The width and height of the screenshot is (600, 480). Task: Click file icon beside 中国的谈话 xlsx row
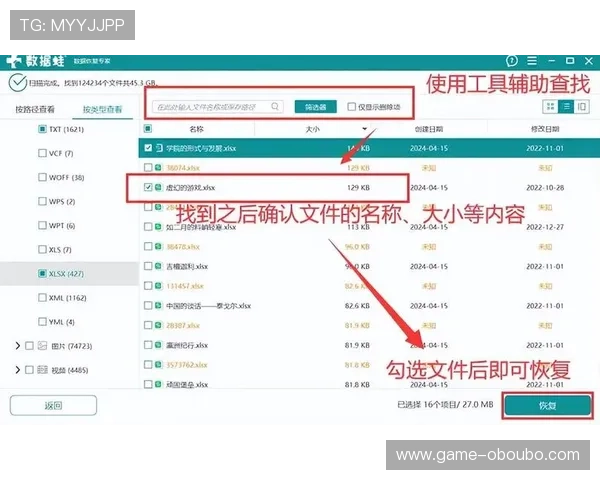pyautogui.click(x=158, y=305)
